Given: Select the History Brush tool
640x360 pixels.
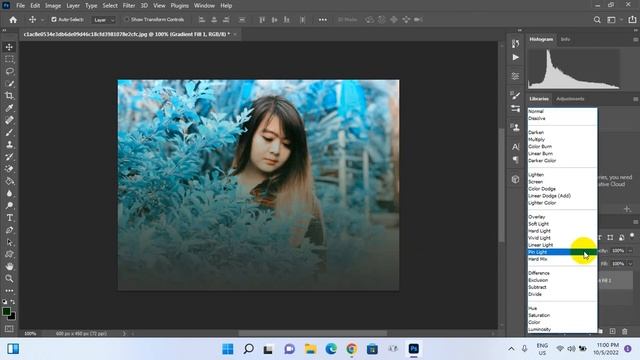Looking at the screenshot, I should (x=9, y=157).
